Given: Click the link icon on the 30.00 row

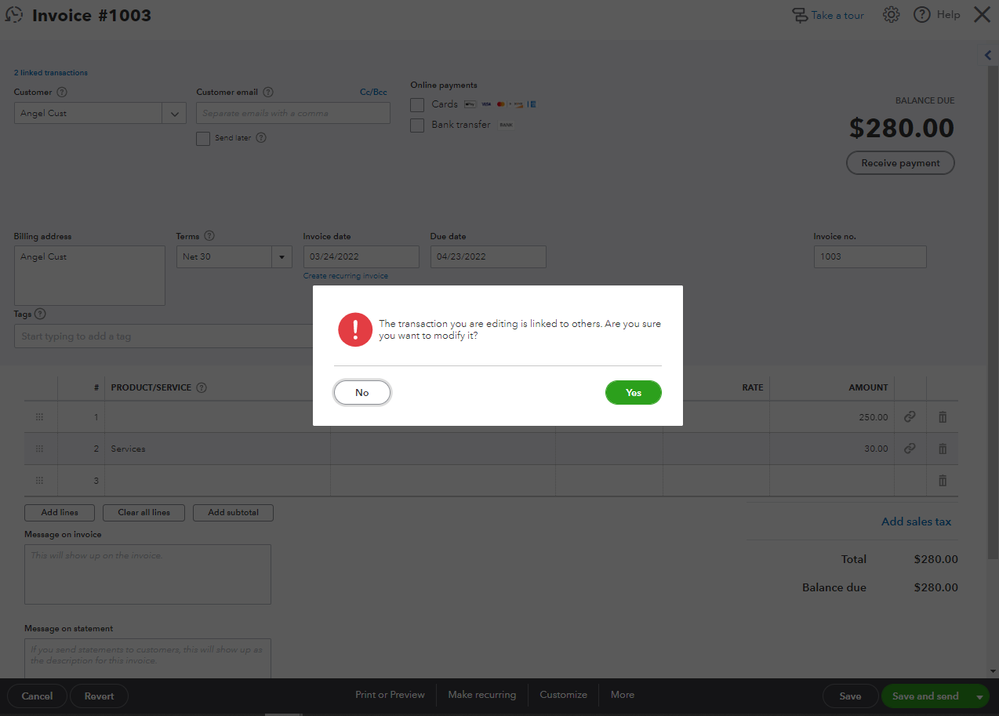Looking at the screenshot, I should 910,448.
